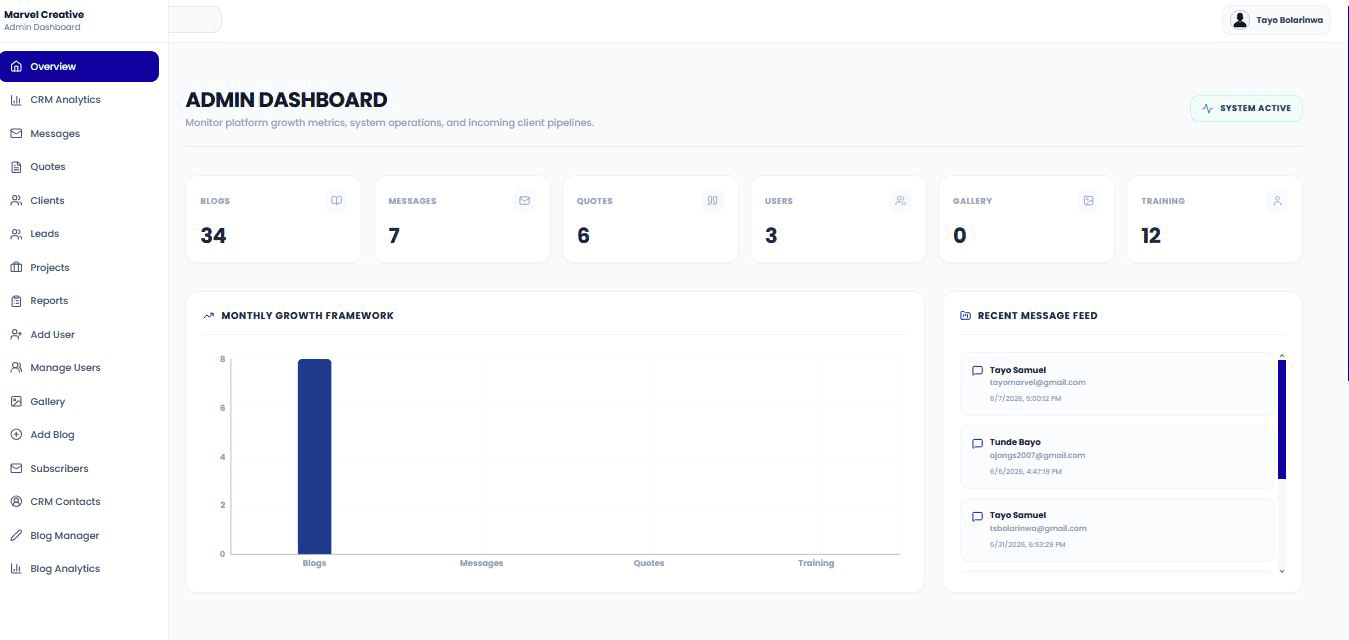Click the Blog Manager pencil icon
Viewport: 1349px width, 640px height.
[x=16, y=536]
